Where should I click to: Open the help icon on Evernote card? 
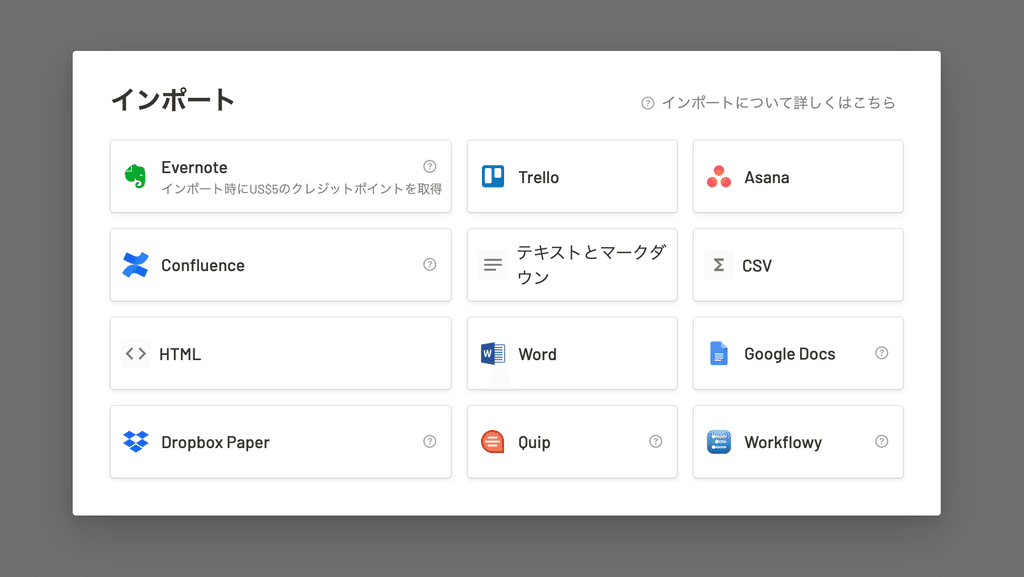(x=429, y=166)
